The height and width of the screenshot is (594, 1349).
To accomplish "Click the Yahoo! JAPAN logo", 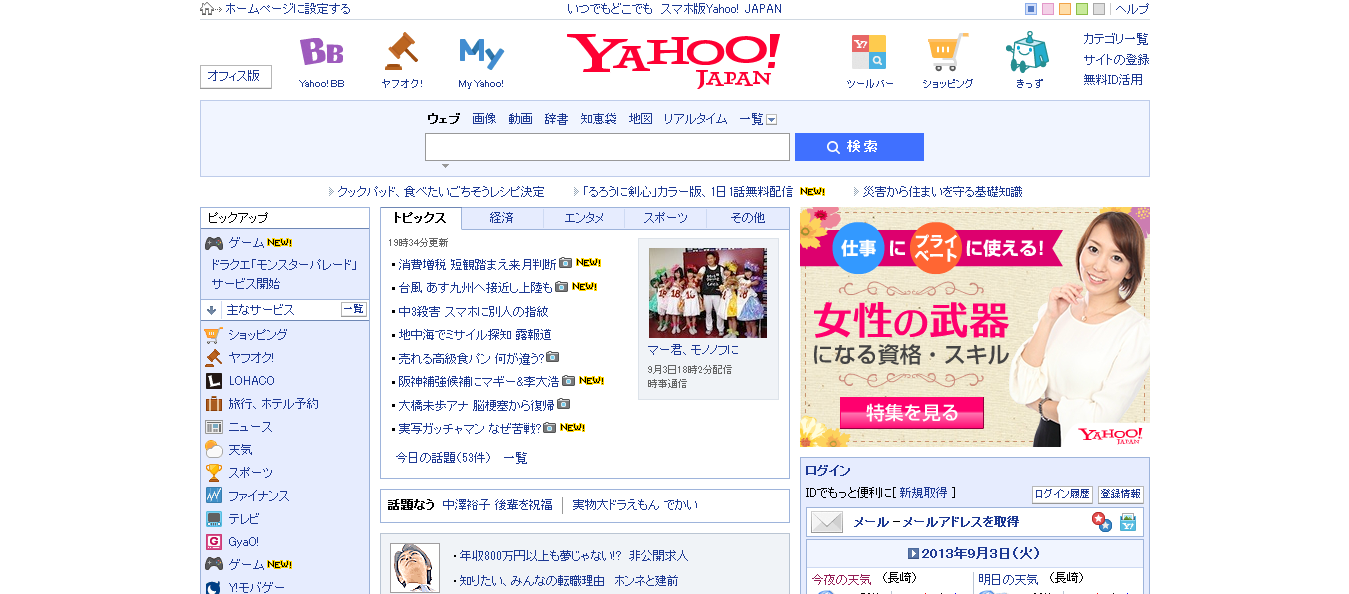I will coord(674,60).
